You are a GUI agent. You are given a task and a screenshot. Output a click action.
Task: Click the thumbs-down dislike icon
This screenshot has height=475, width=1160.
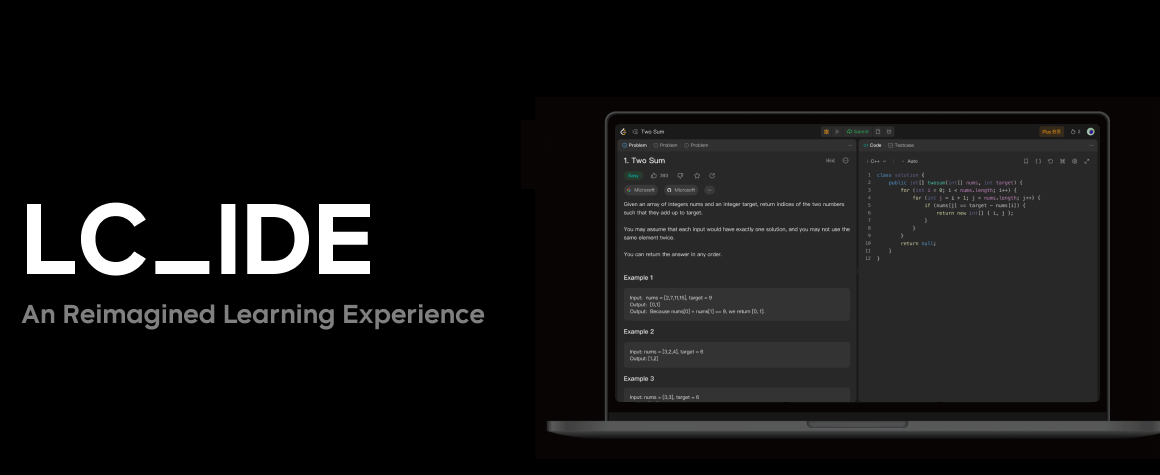(681, 175)
